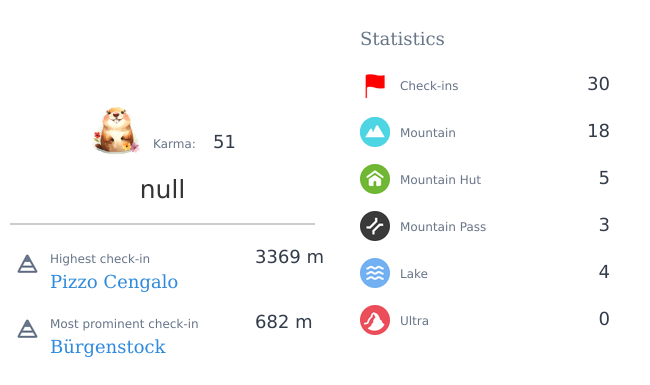650x385 pixels.
Task: Click the blue Lake waves icon
Action: pos(375,273)
